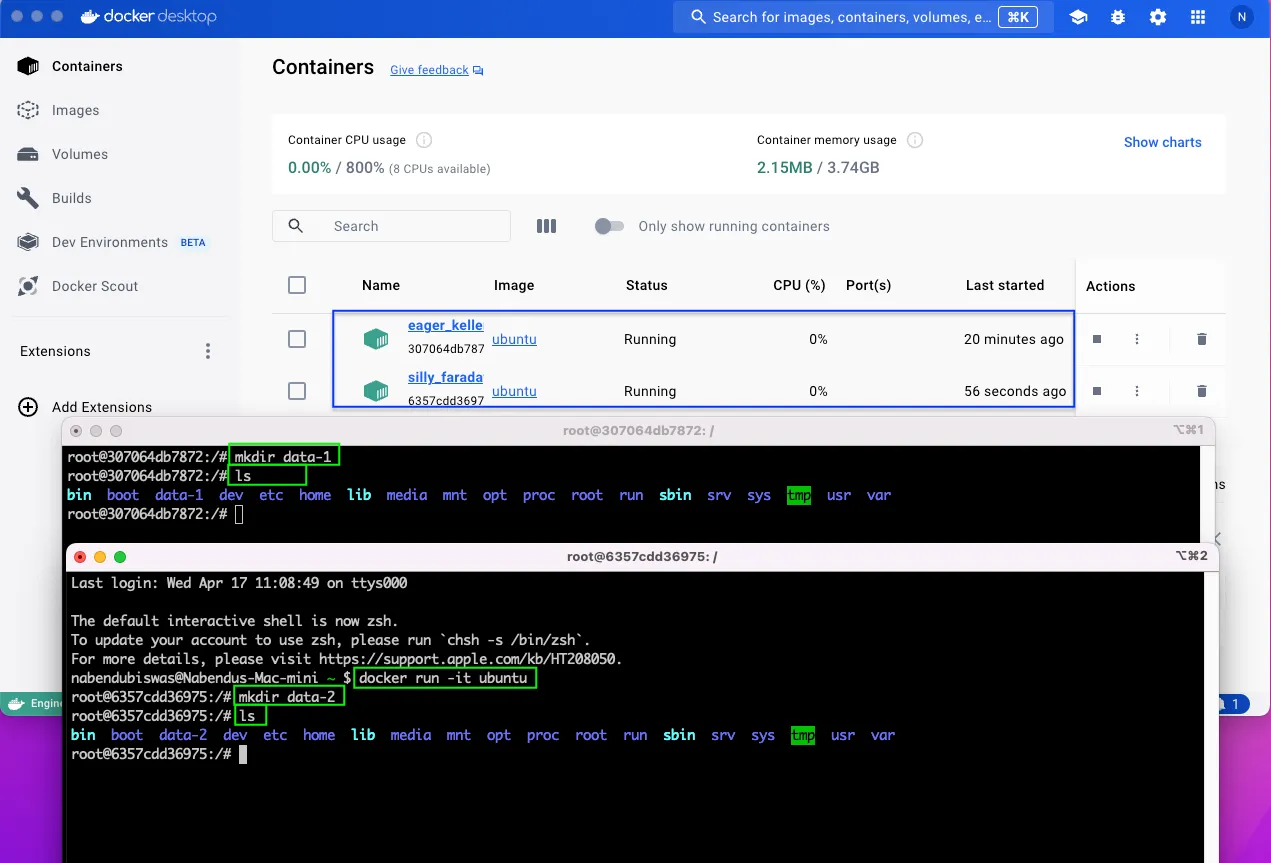Screen dimensions: 1271x863
Task: Open the eager_kelle container link
Action: (x=446, y=326)
